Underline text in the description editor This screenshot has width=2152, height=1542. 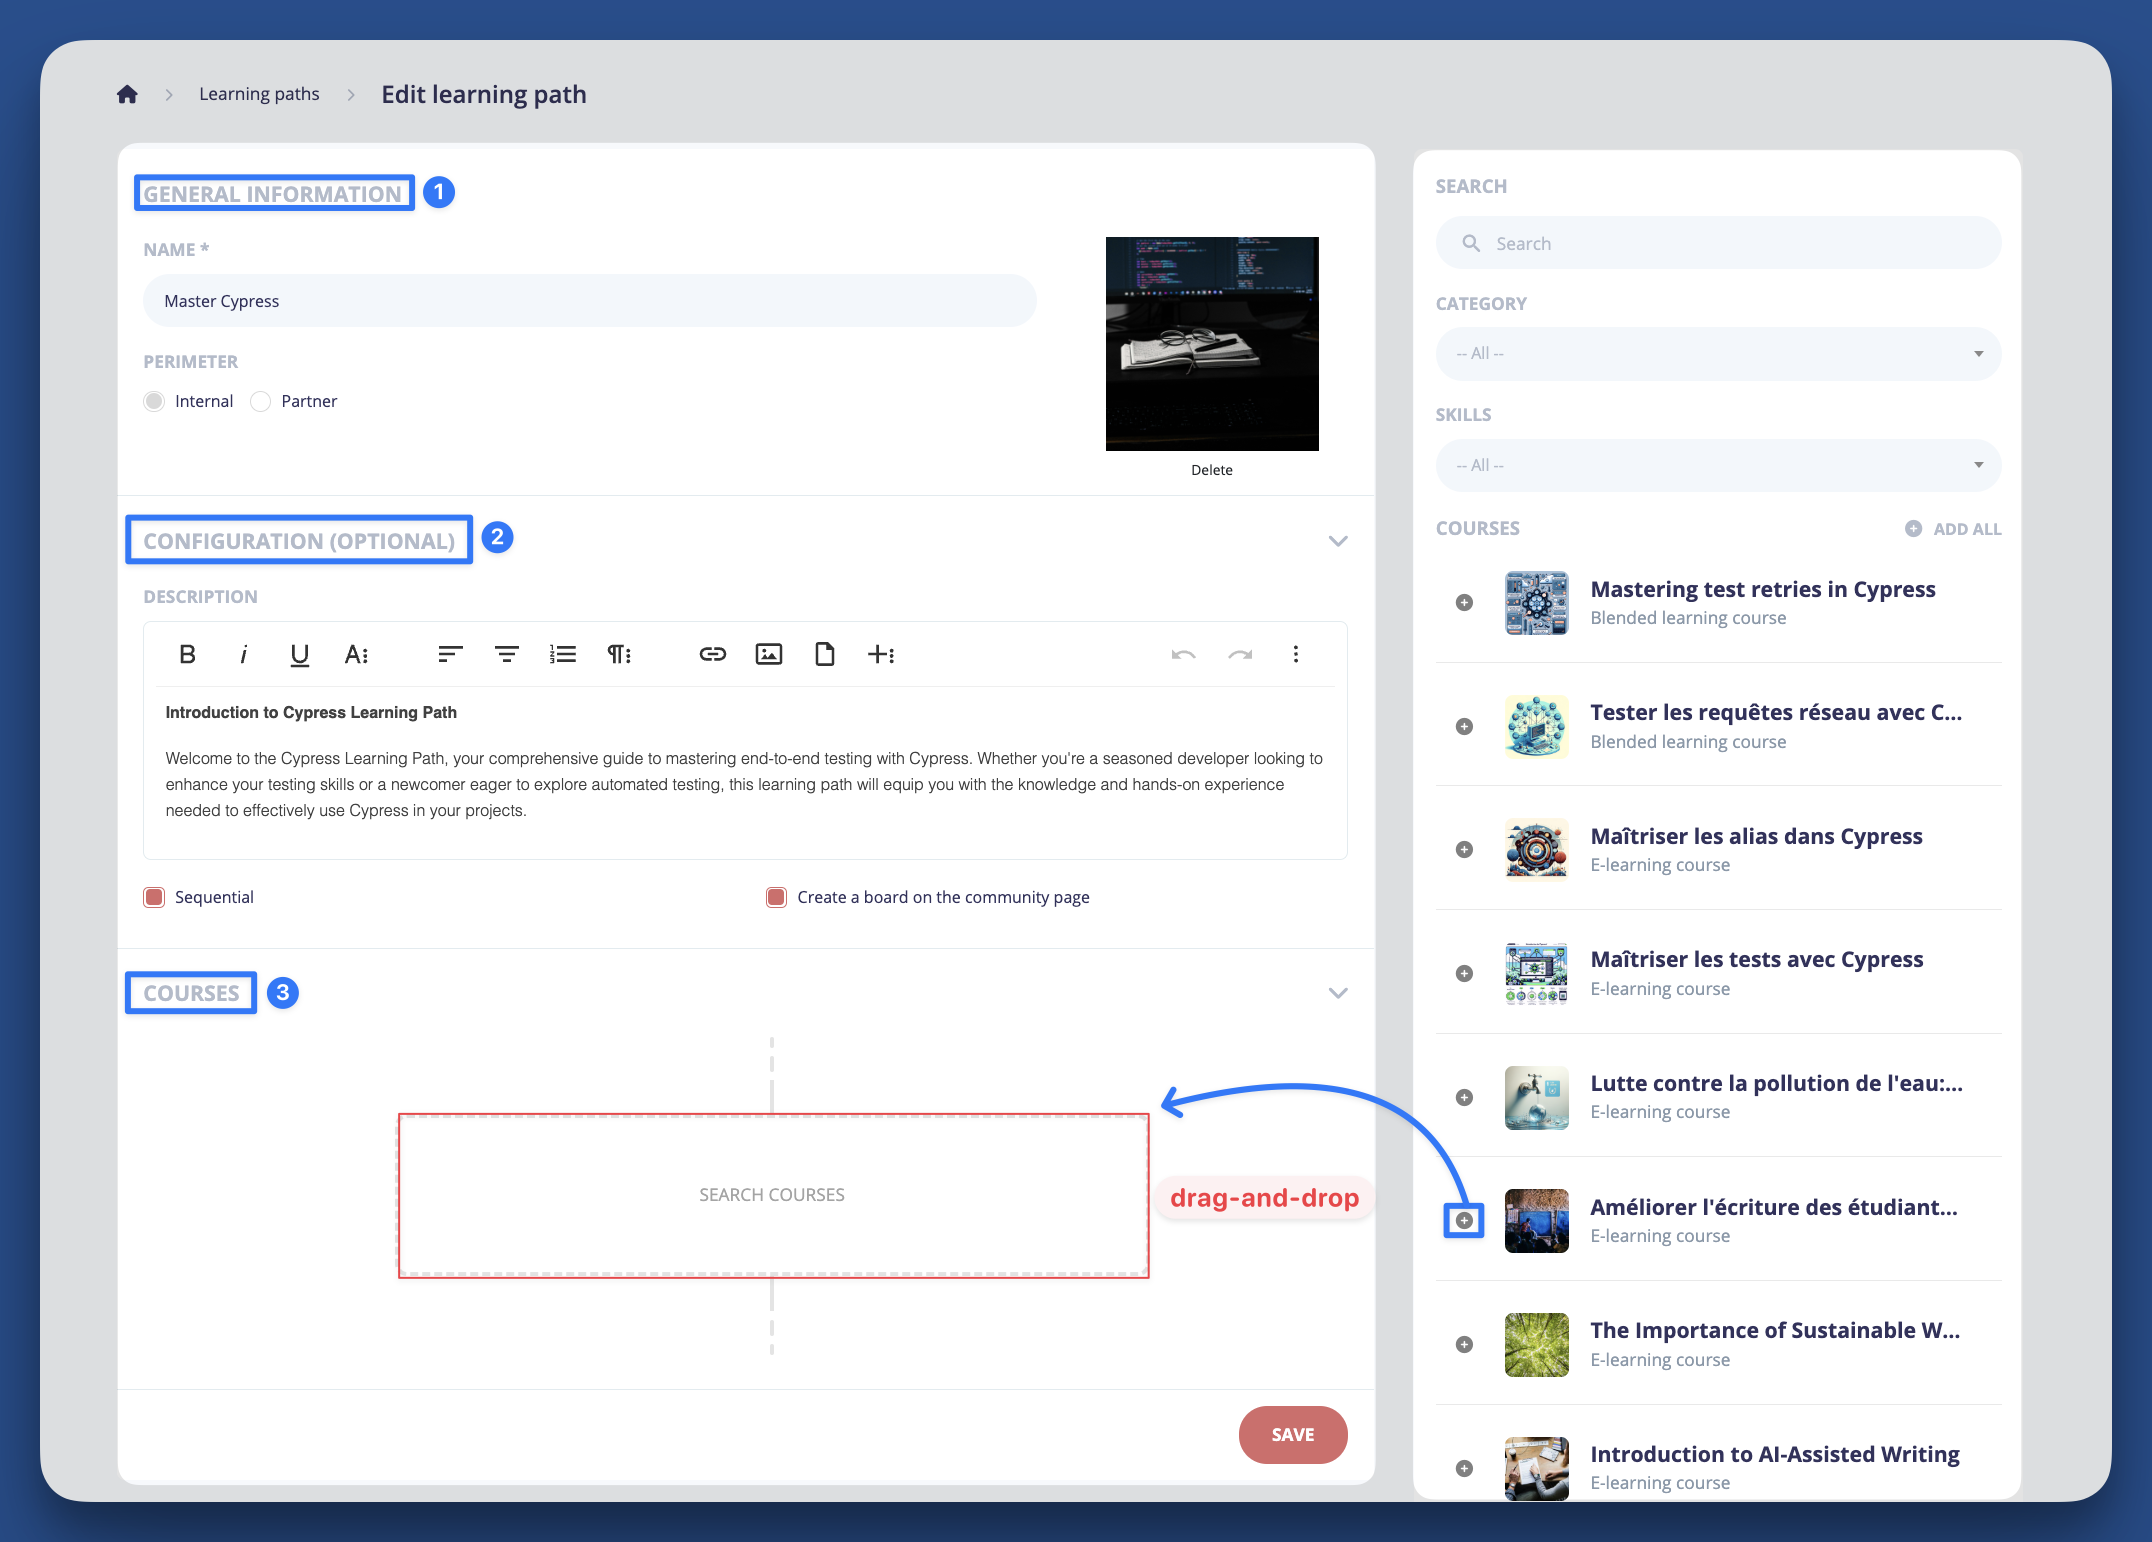[299, 654]
